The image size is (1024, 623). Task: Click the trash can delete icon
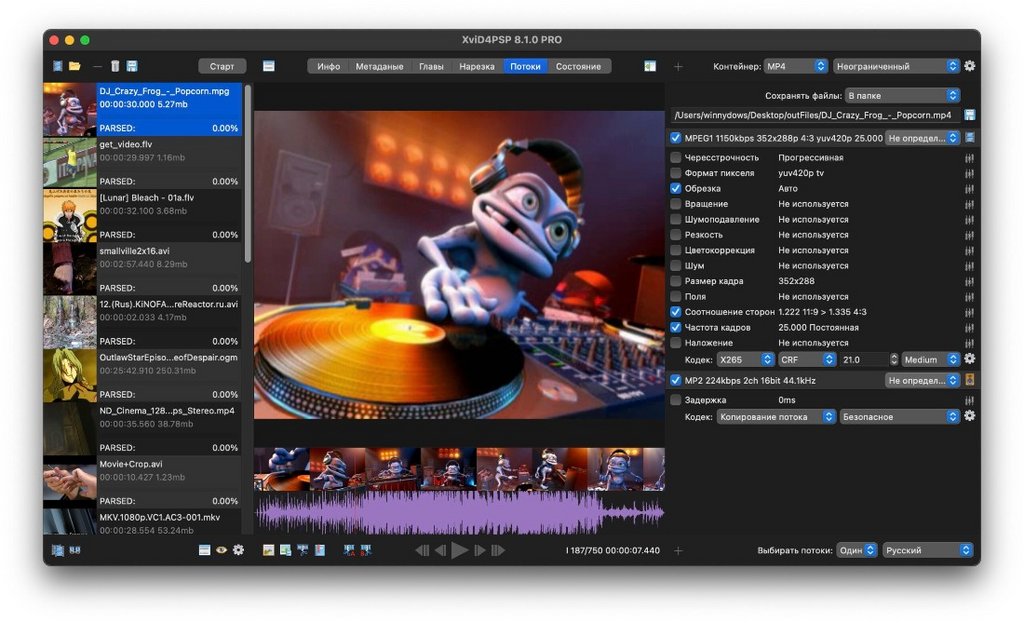point(115,66)
